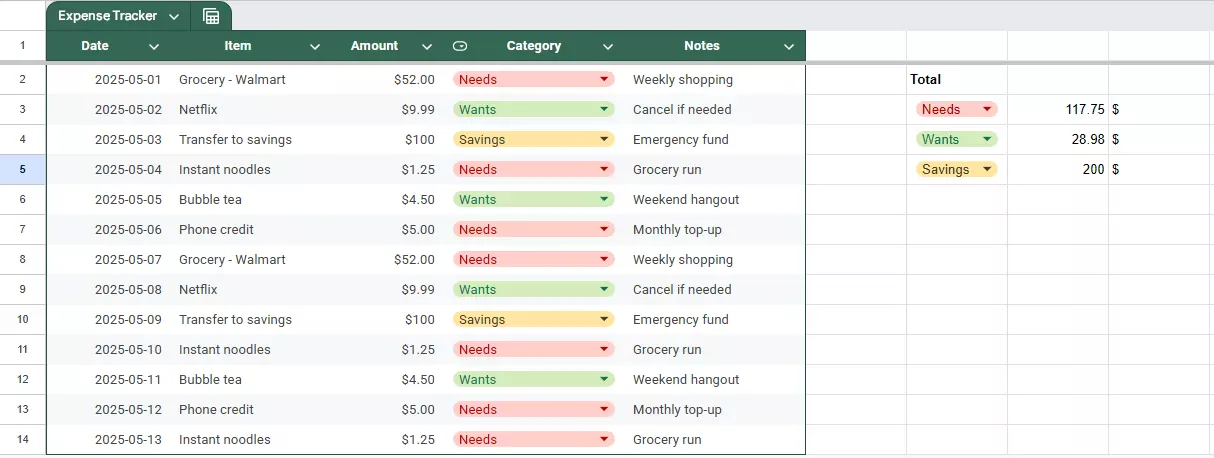Image resolution: width=1214 pixels, height=458 pixels.
Task: Click the table view icon beside Expense Tracker
Action: coord(211,16)
